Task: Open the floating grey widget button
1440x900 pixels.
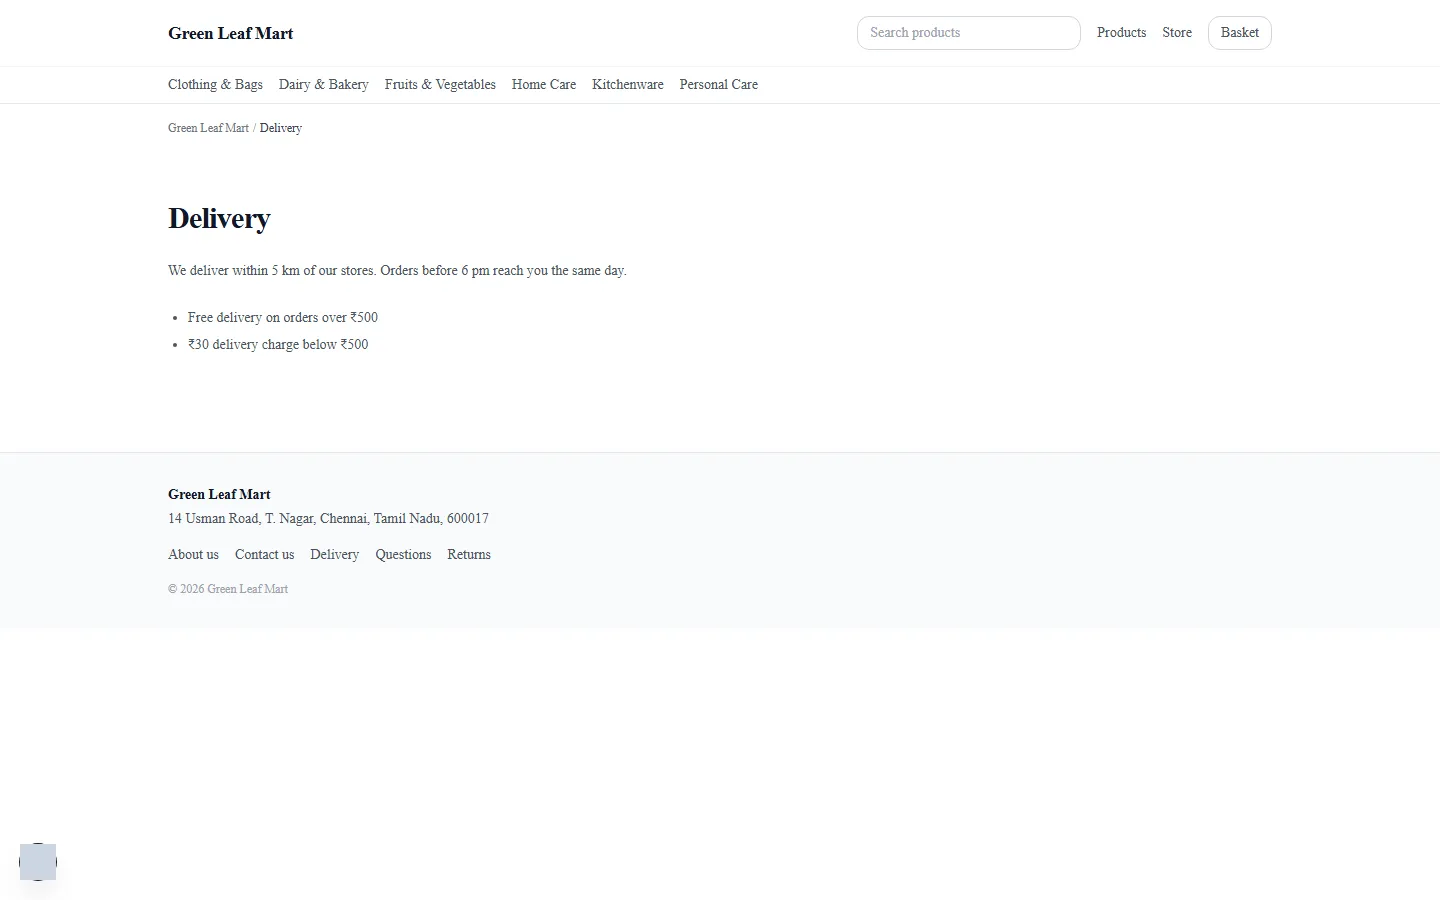Action: click(x=38, y=862)
